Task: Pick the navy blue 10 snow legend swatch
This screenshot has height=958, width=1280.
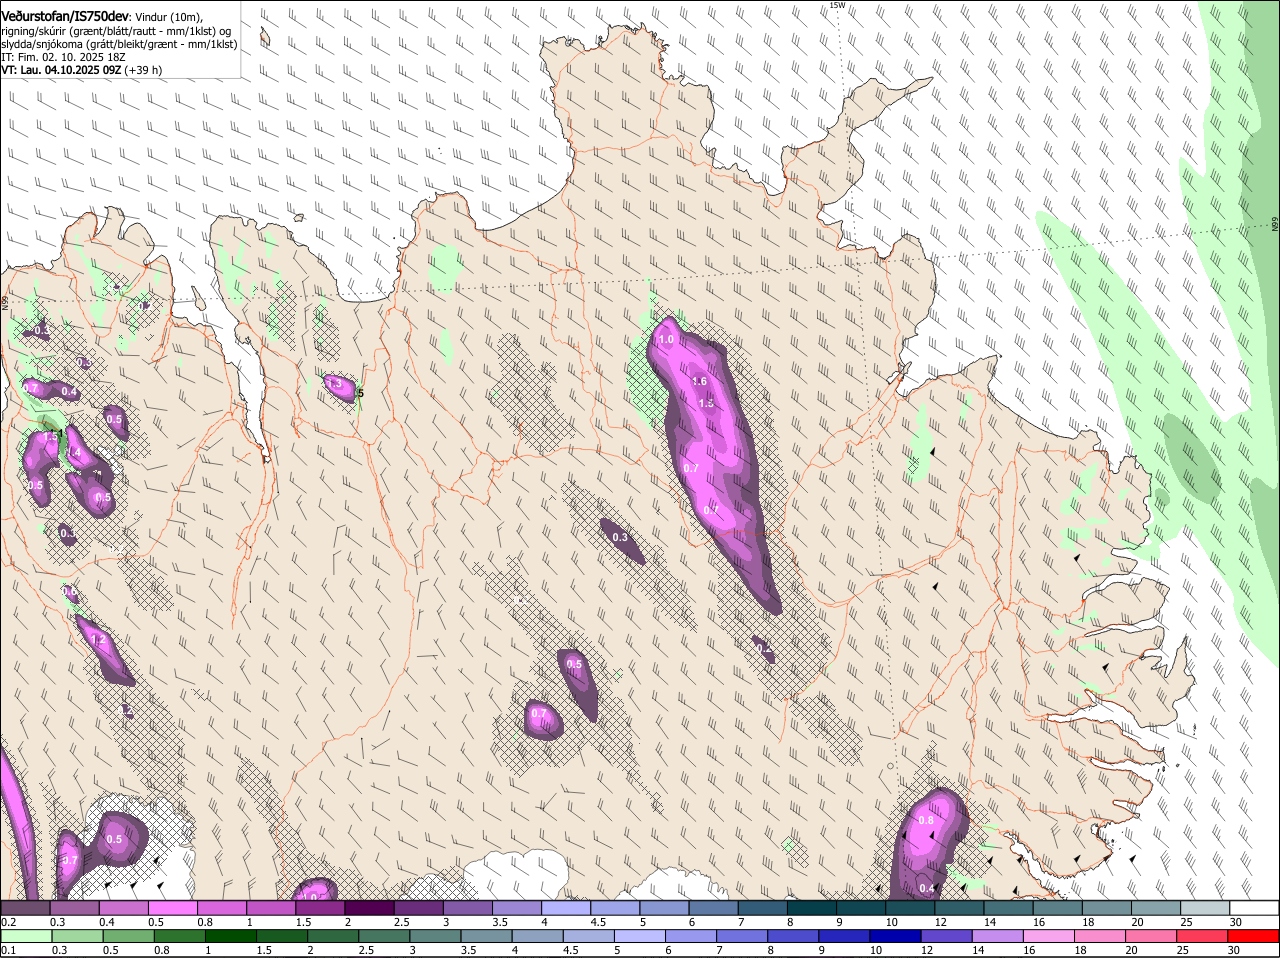Action: click(897, 937)
